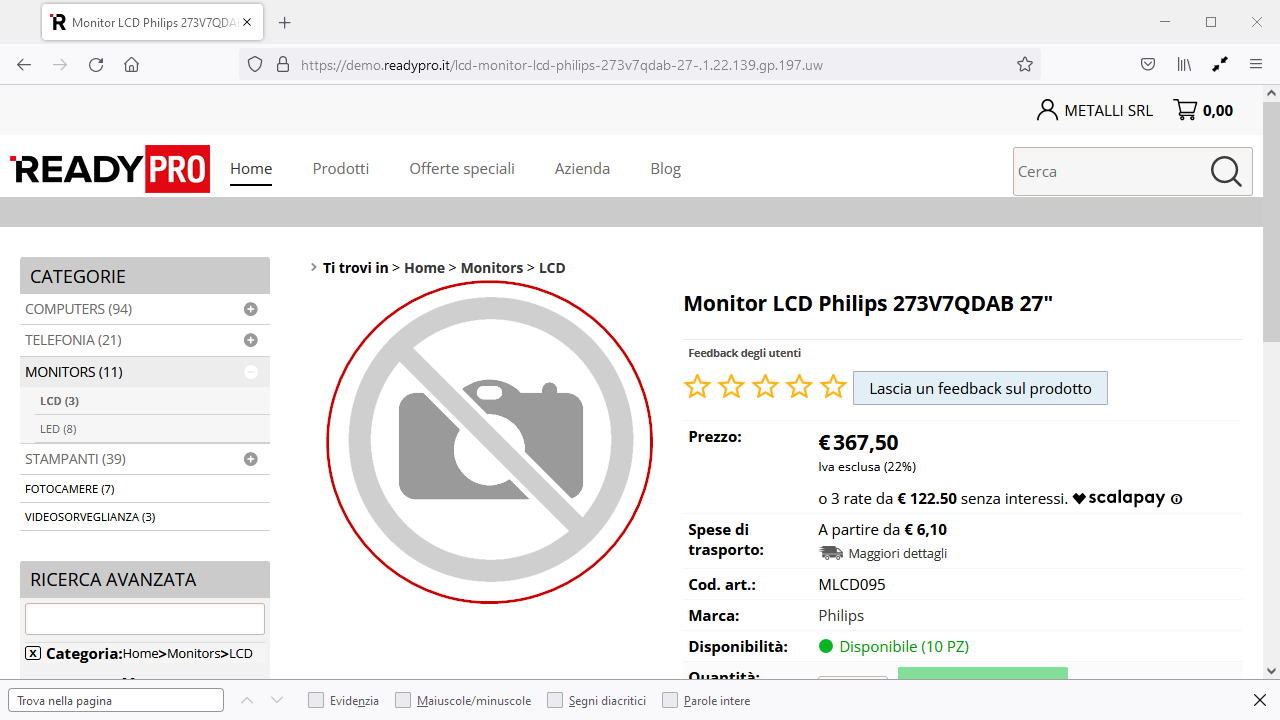
Task: Collapse the MONITORS category
Action: (x=251, y=372)
